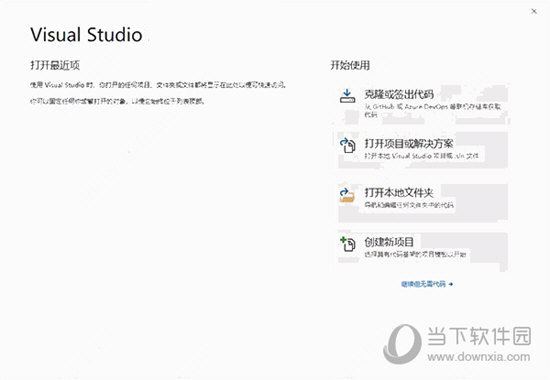
Task: Close the Visual Studio start window
Action: (x=534, y=11)
